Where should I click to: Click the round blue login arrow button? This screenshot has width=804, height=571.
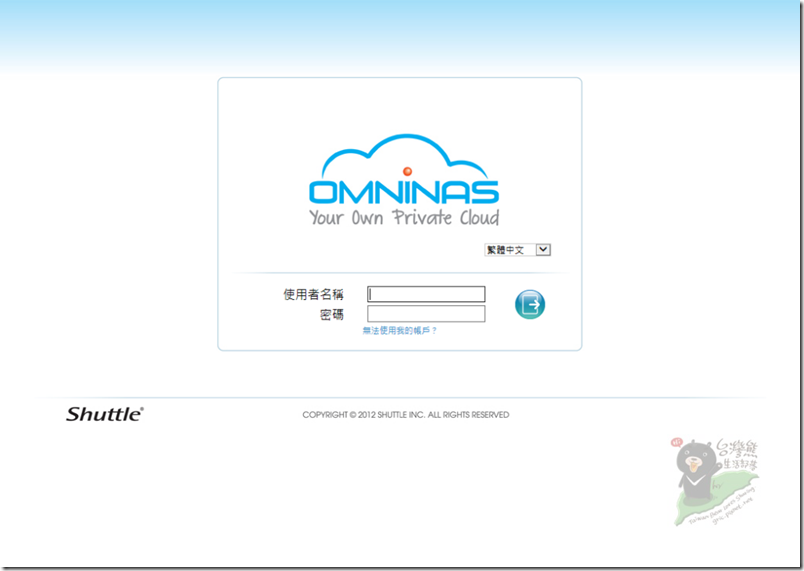point(530,304)
